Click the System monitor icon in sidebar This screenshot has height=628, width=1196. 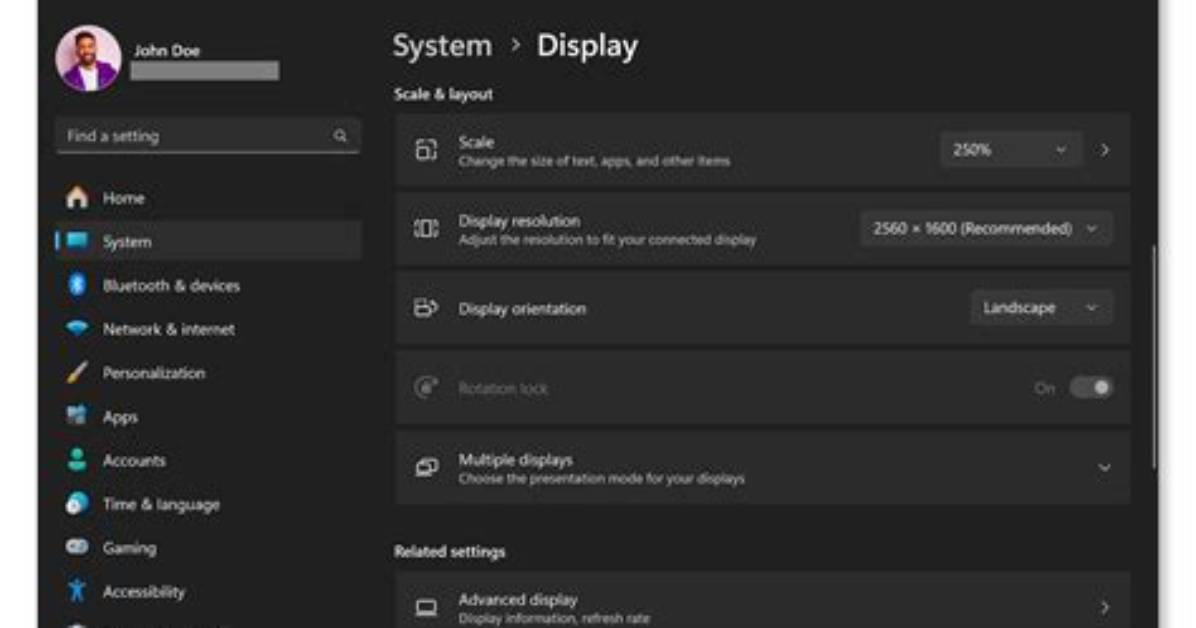pyautogui.click(x=77, y=241)
